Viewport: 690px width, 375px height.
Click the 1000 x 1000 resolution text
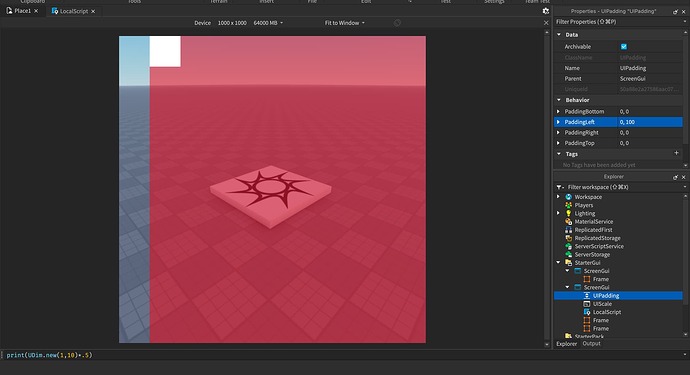[x=232, y=23]
